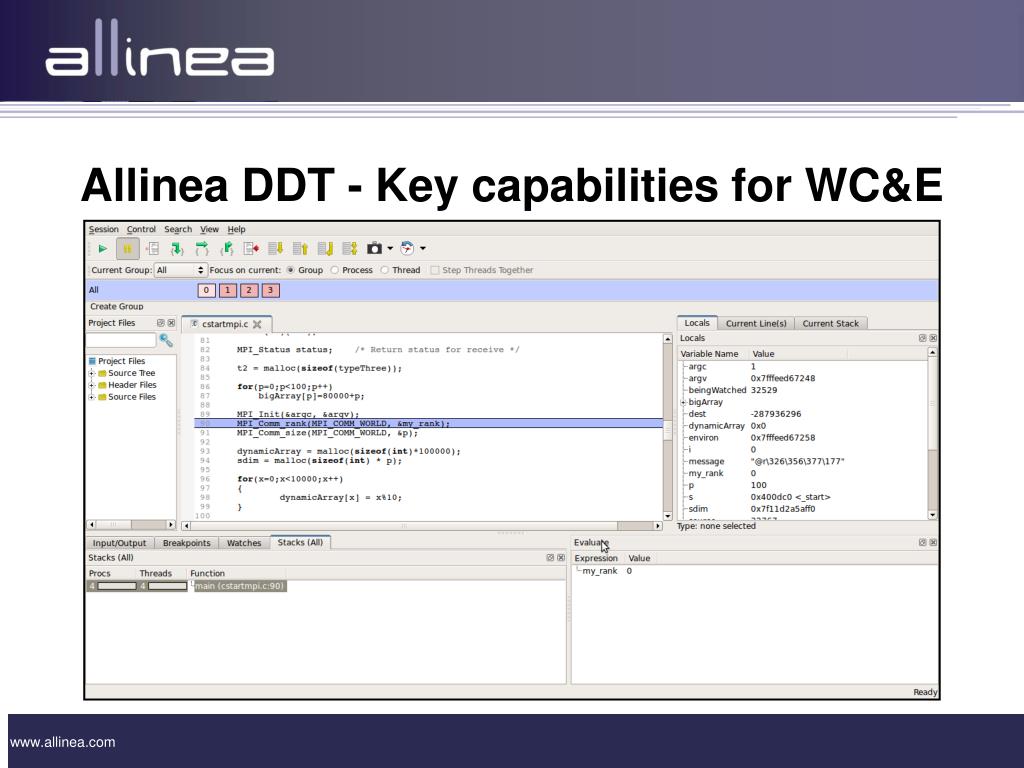This screenshot has width=1024, height=768.
Task: Switch to the Current Stack tab
Action: (x=831, y=323)
